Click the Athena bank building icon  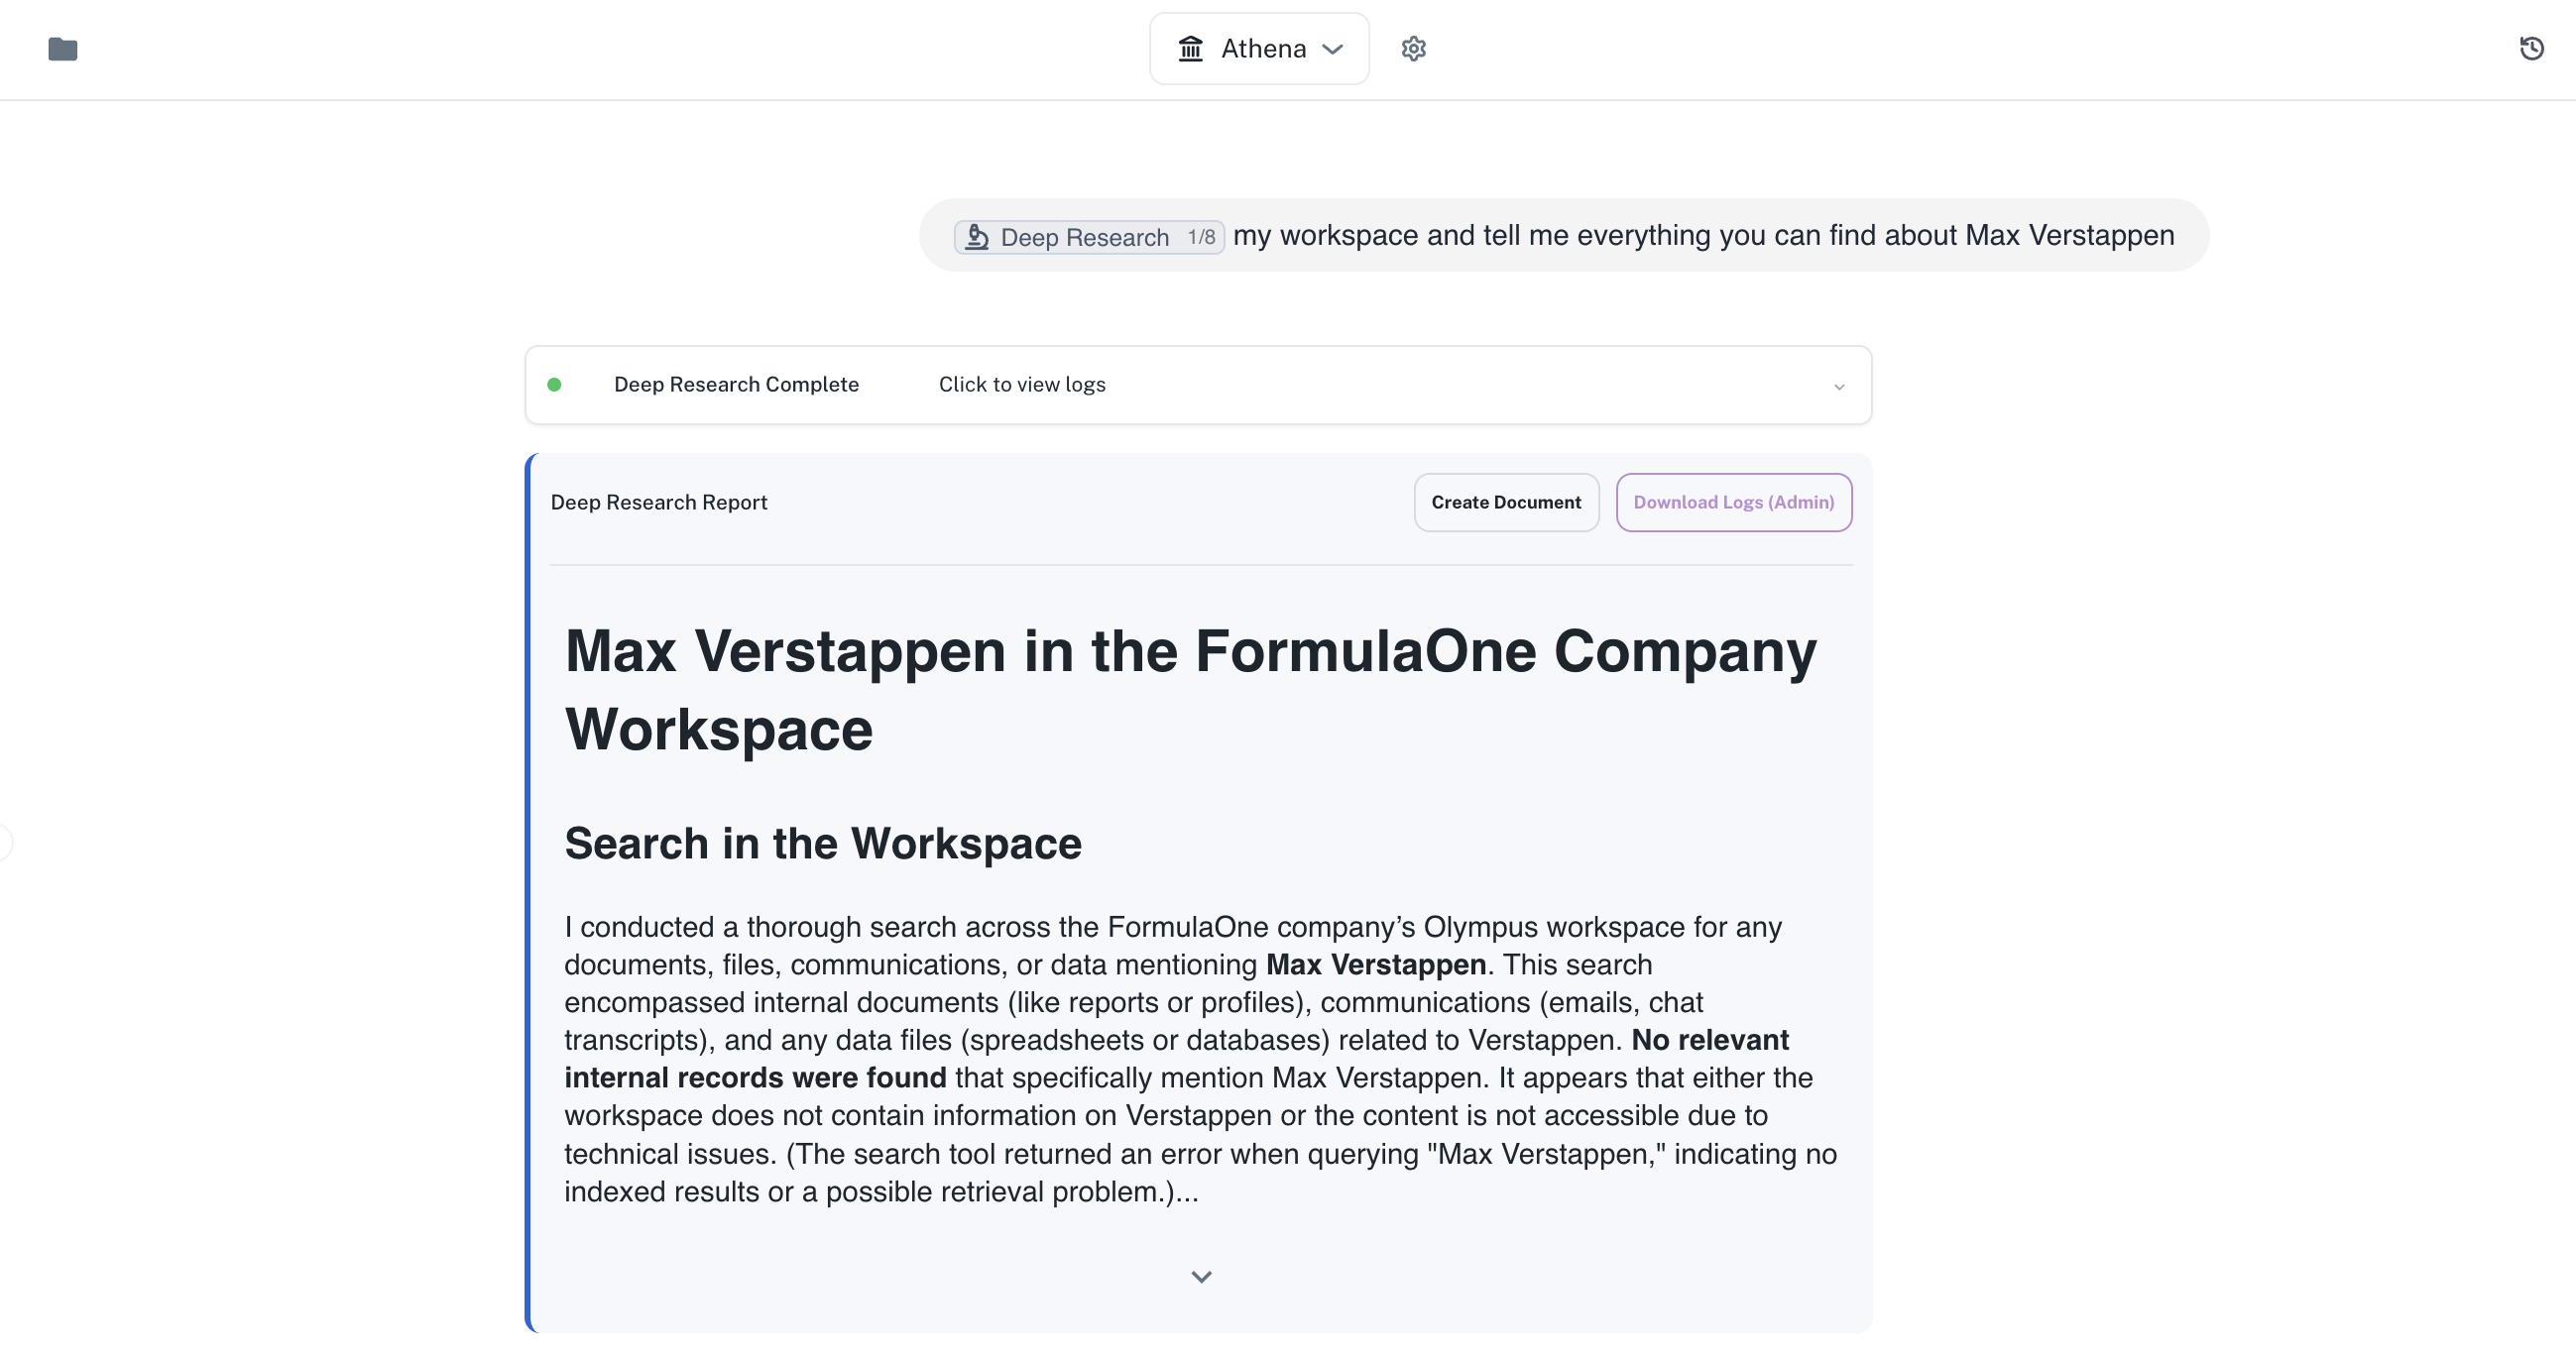[x=1190, y=48]
